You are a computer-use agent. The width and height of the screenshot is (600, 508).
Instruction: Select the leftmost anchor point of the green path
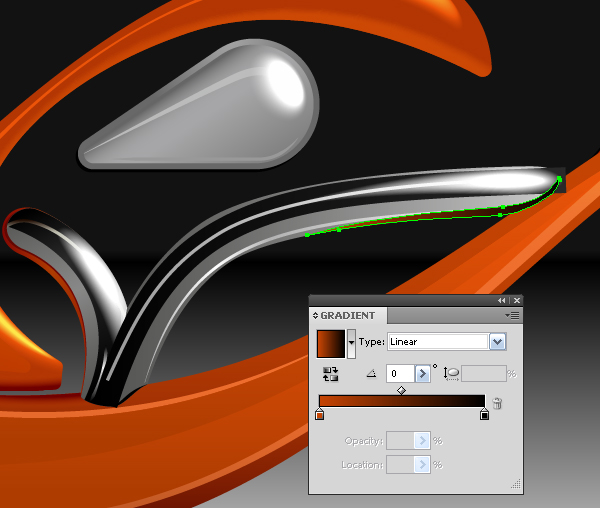[x=307, y=235]
